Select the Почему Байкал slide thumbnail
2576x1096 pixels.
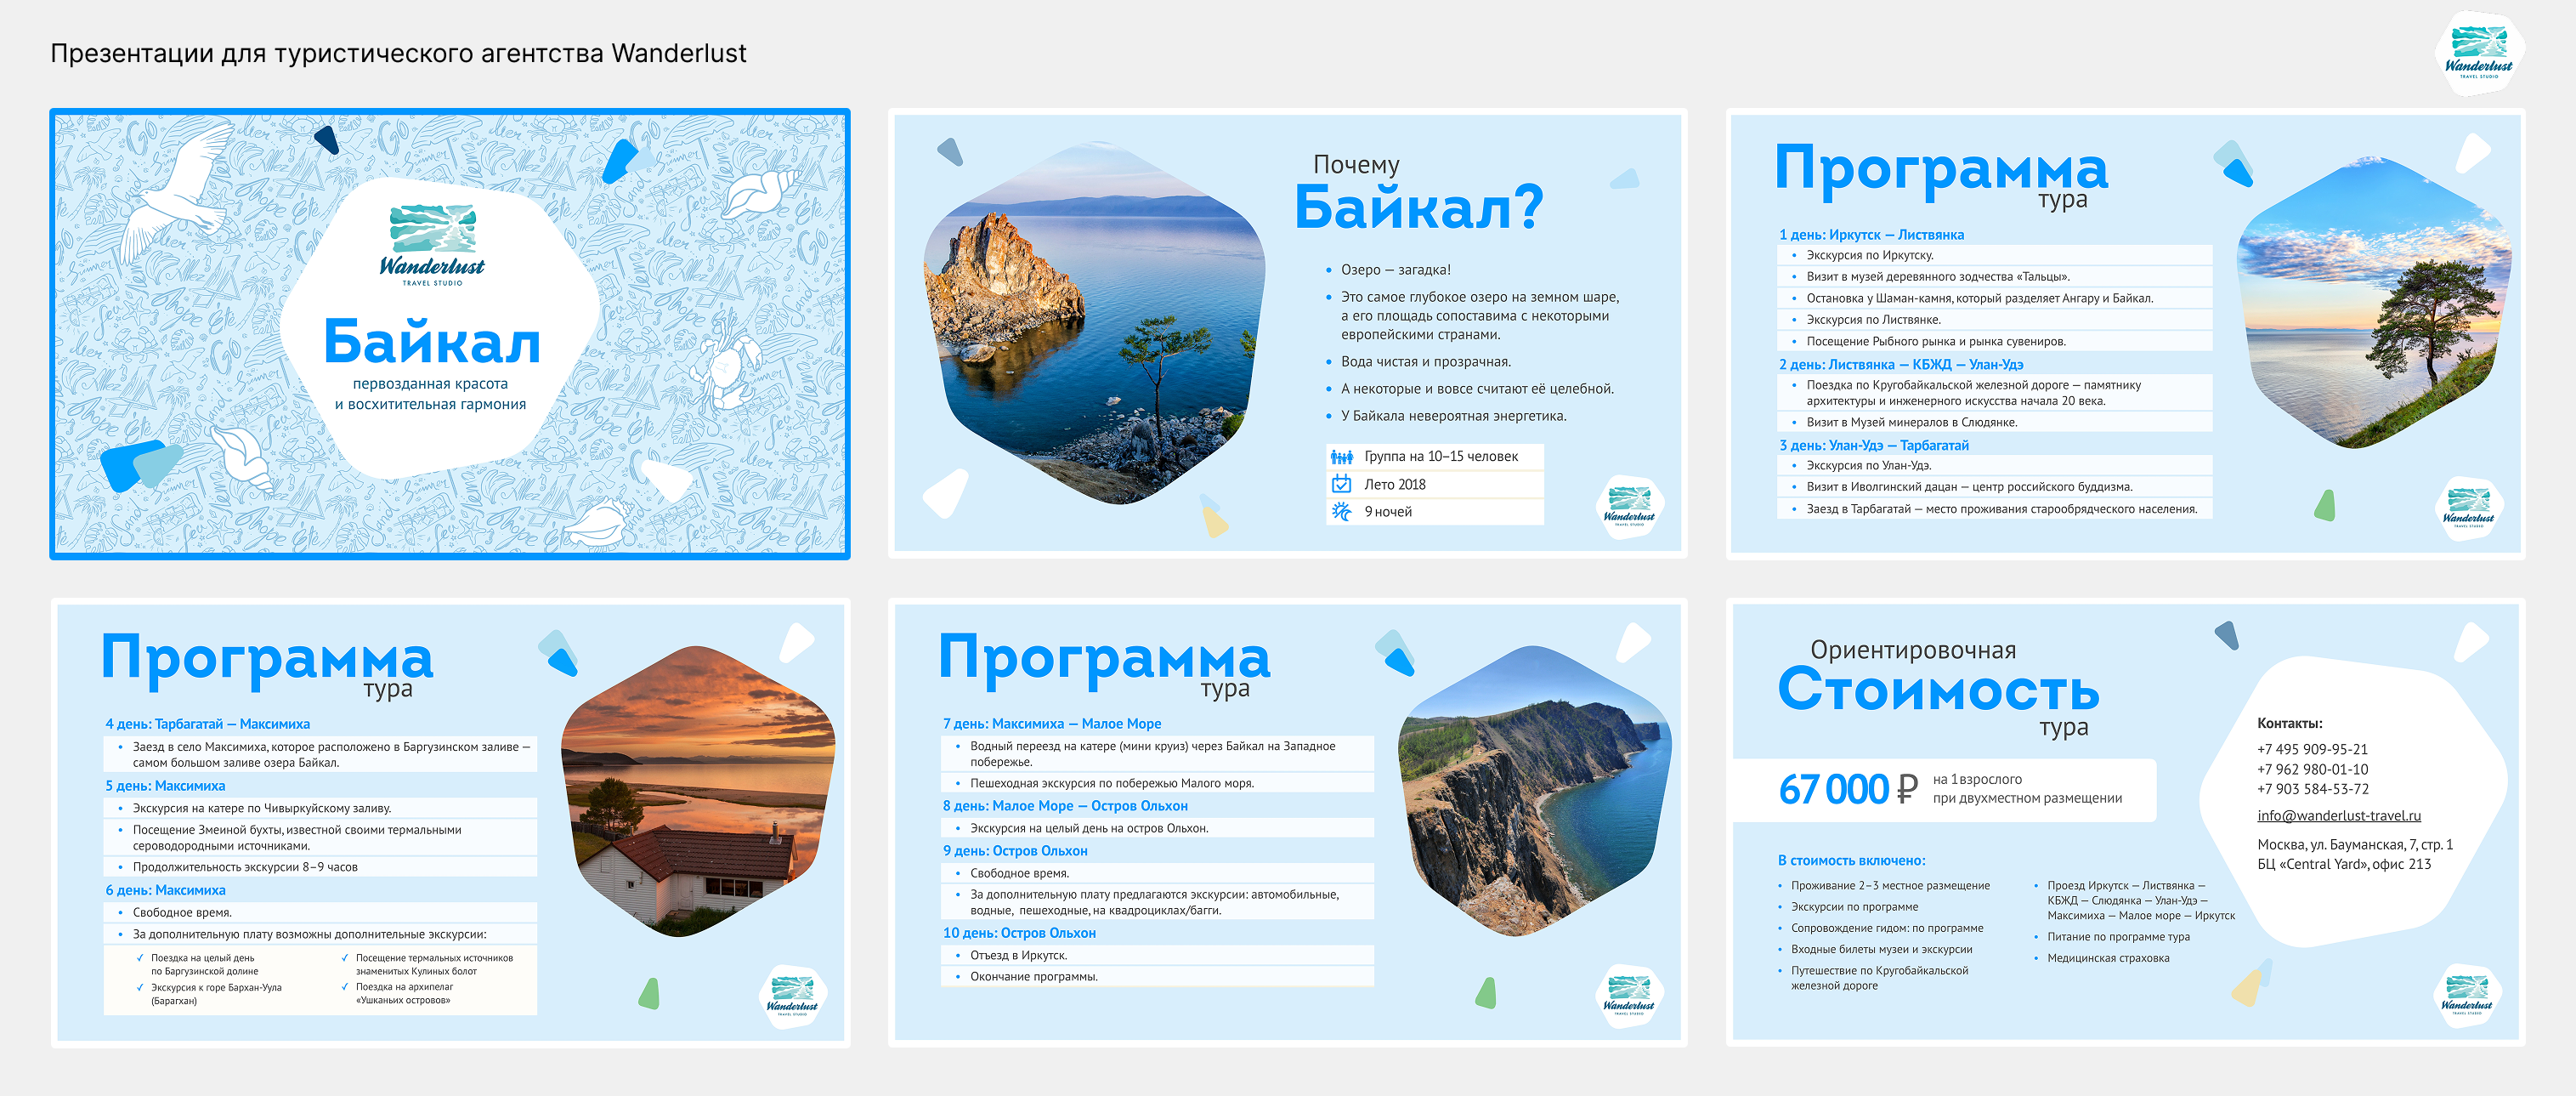click(1287, 334)
